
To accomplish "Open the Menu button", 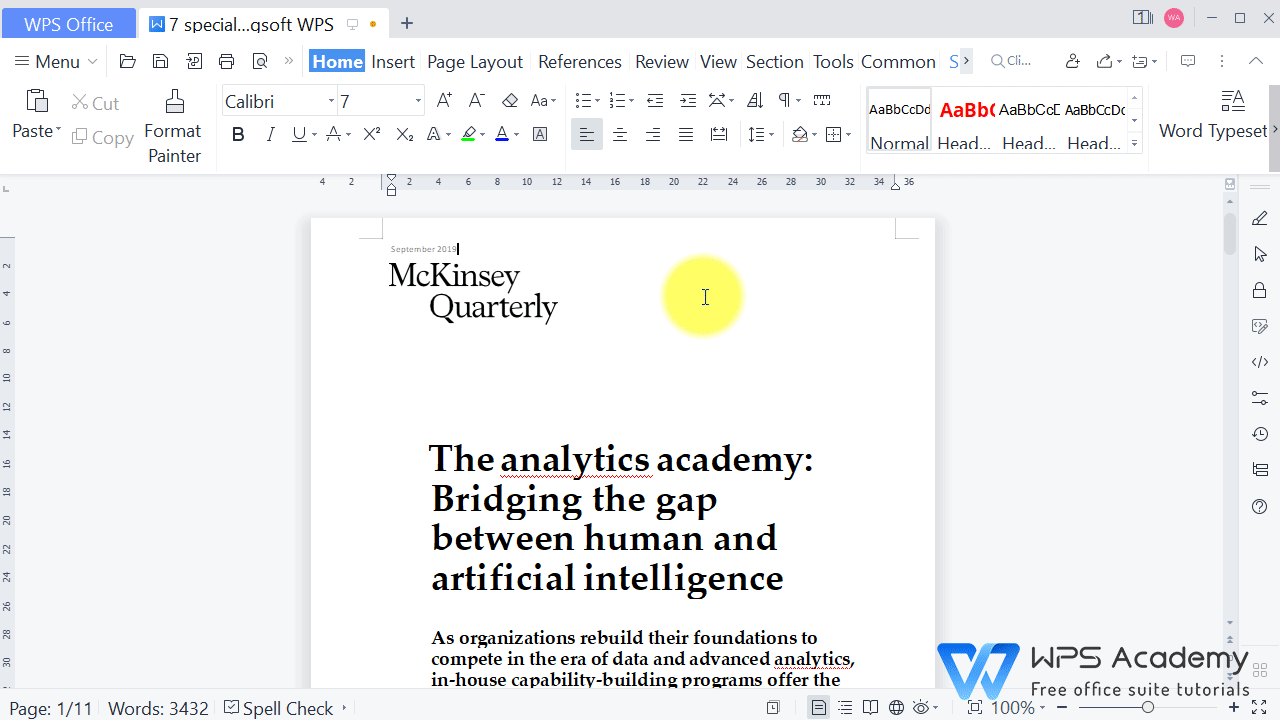I will [56, 62].
